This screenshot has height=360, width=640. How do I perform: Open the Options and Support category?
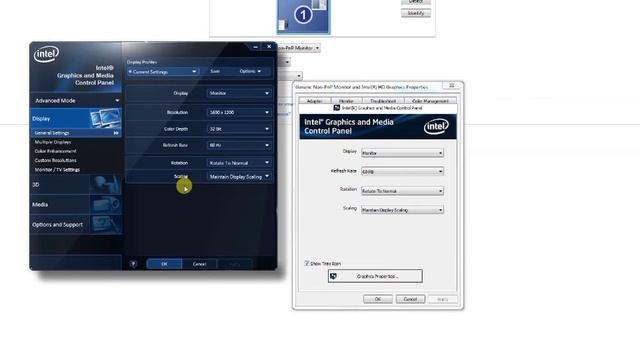(x=76, y=224)
